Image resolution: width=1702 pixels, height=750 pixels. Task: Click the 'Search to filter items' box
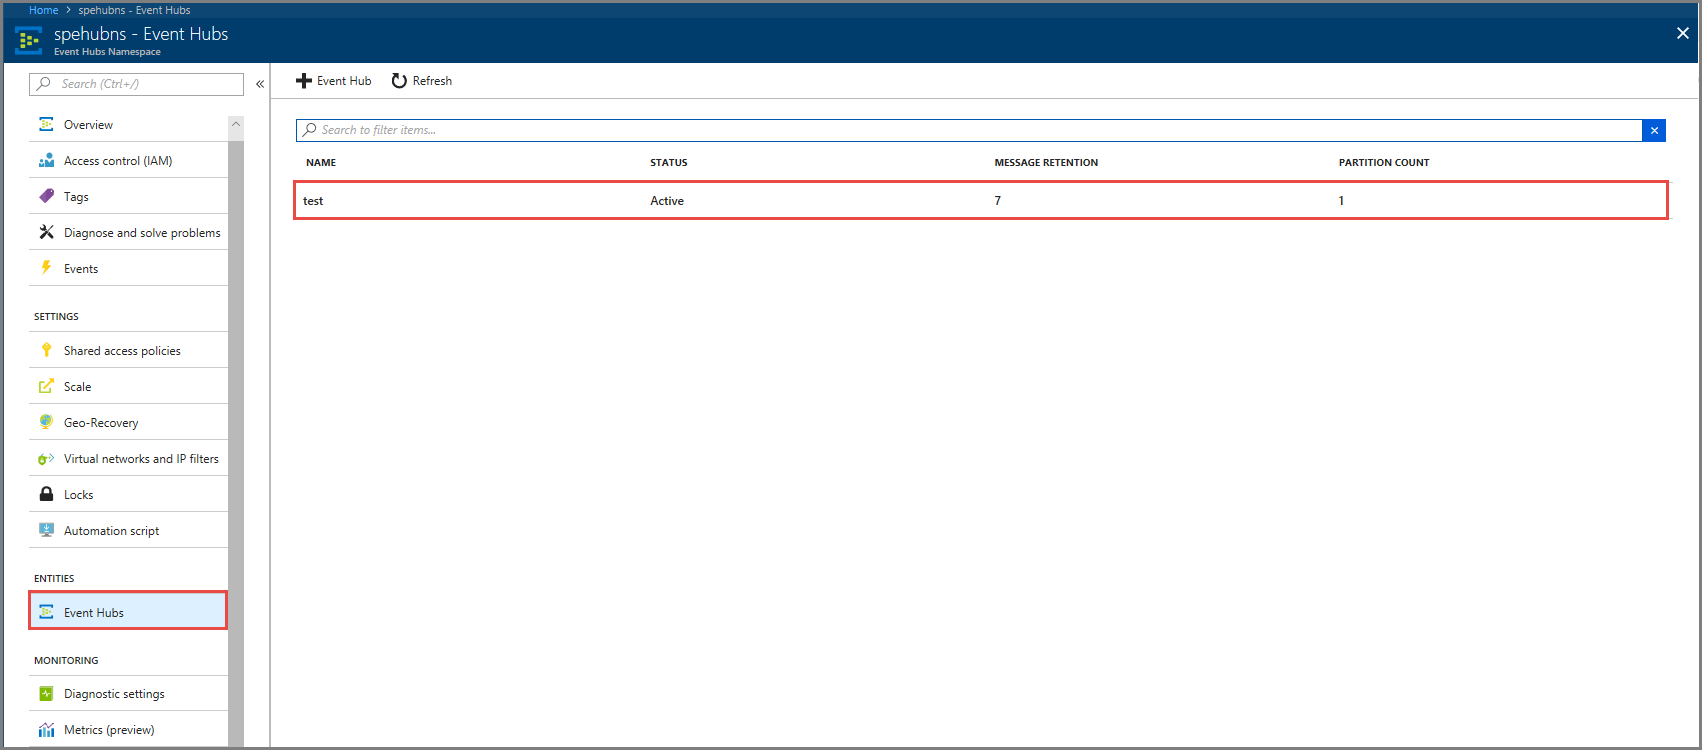pos(970,130)
